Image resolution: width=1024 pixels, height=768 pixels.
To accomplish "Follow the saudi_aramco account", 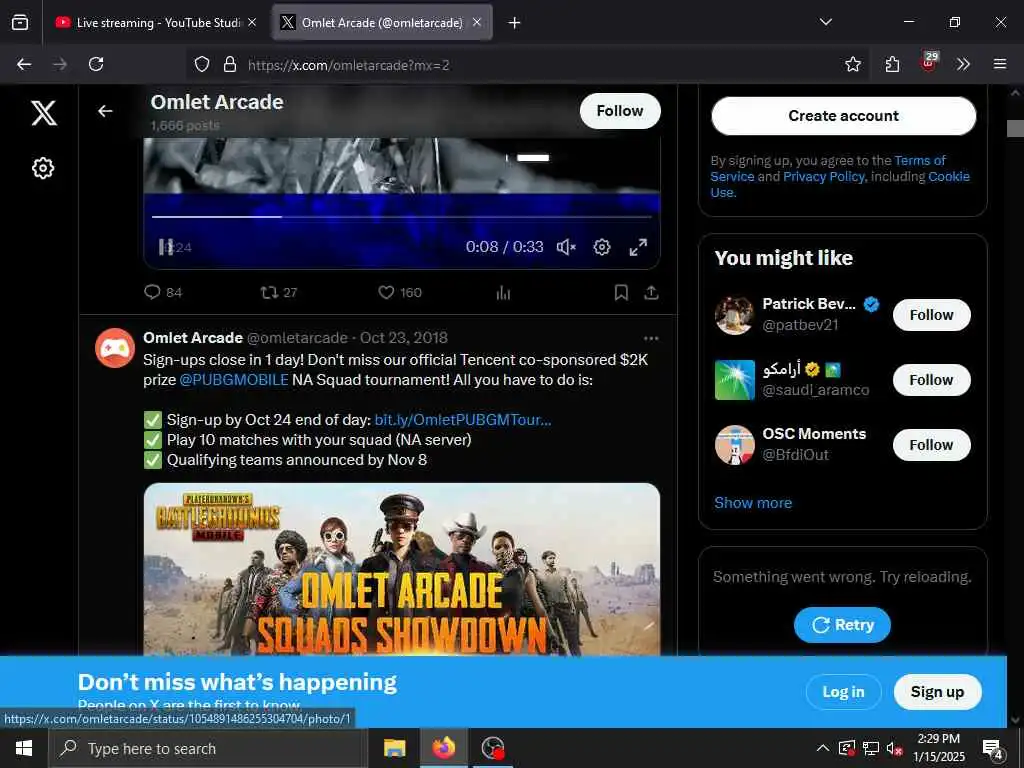I will click(931, 380).
